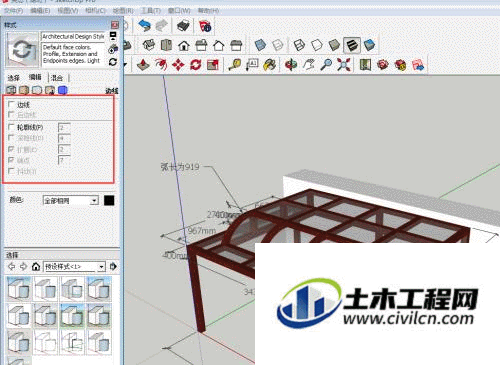Open the details arrow beside style collection
This screenshot has width=500, height=365.
[113, 266]
